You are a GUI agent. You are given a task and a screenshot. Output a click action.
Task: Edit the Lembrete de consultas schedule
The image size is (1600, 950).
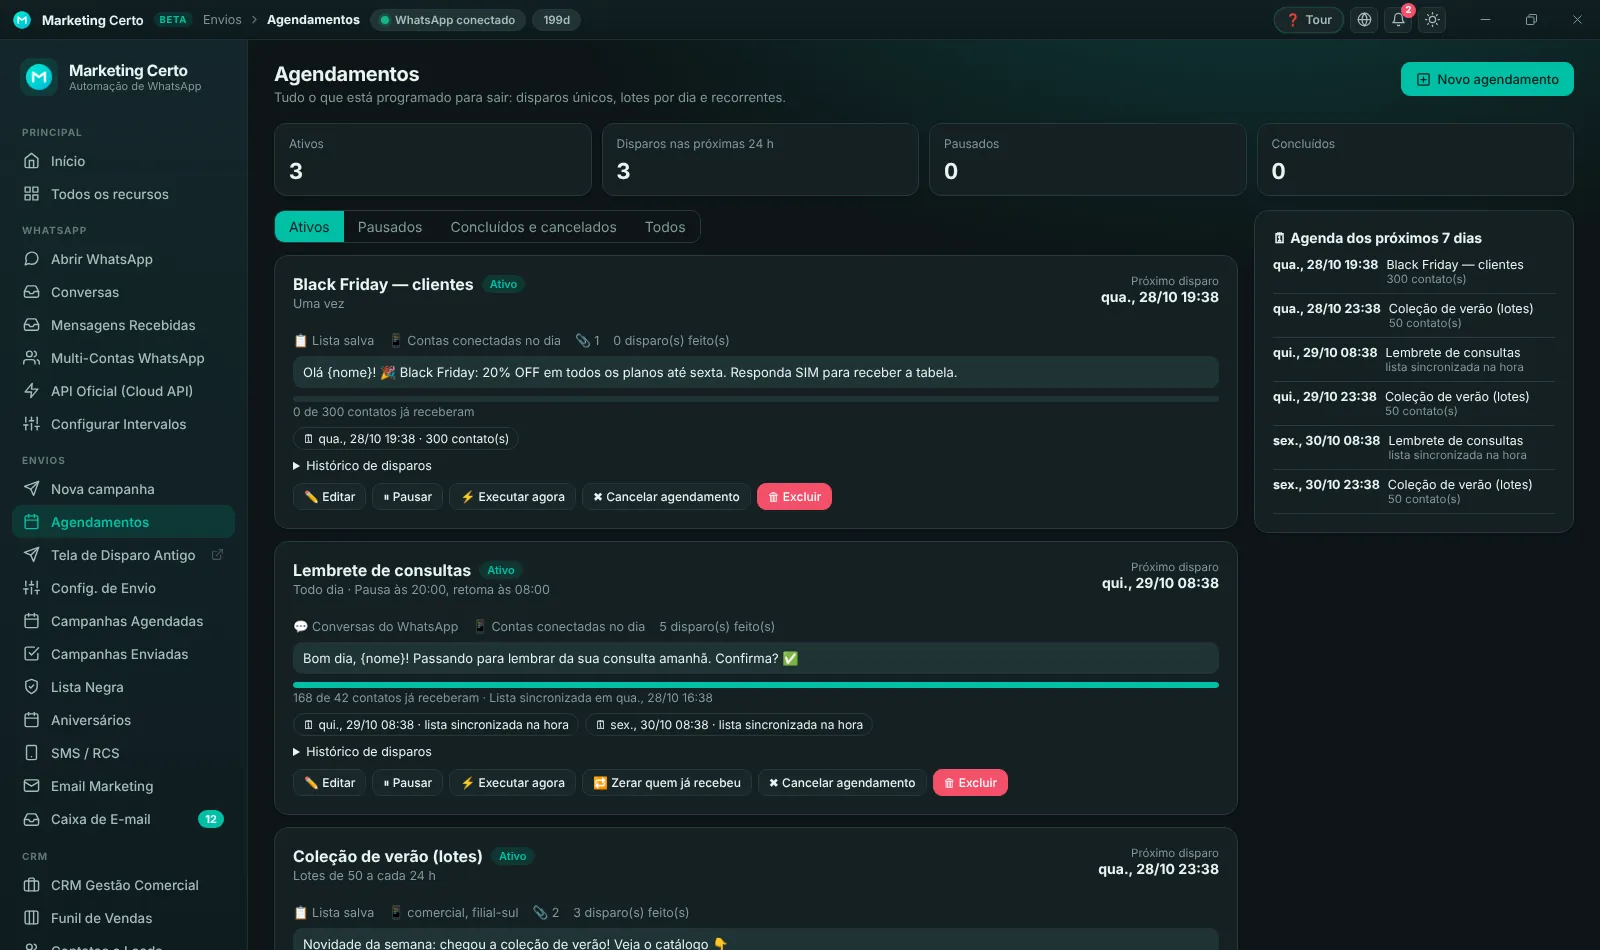click(330, 783)
